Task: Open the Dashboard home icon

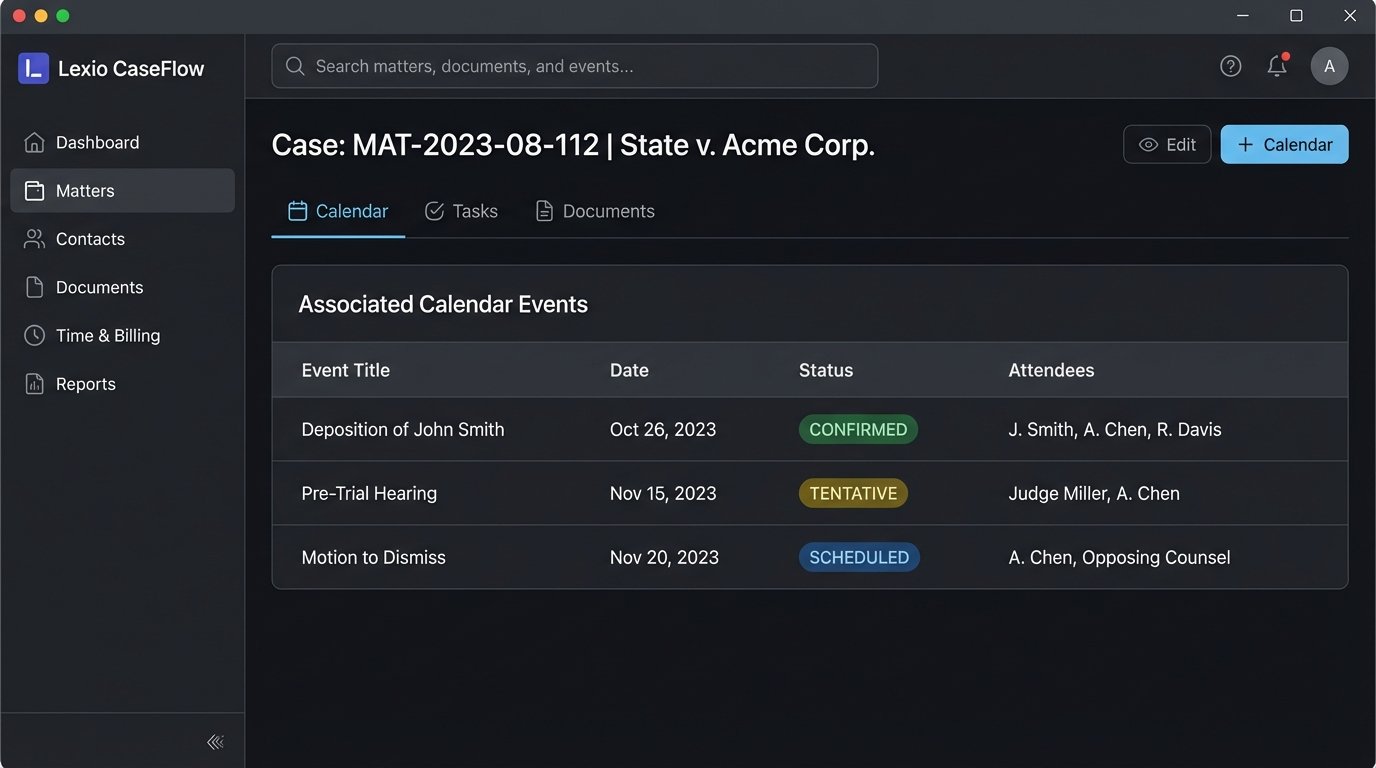Action: pos(33,142)
